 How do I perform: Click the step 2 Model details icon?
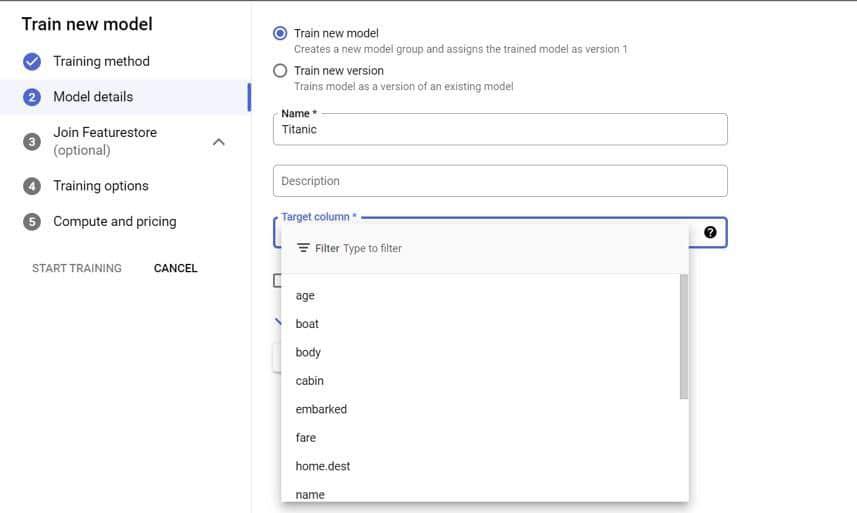pyautogui.click(x=32, y=97)
